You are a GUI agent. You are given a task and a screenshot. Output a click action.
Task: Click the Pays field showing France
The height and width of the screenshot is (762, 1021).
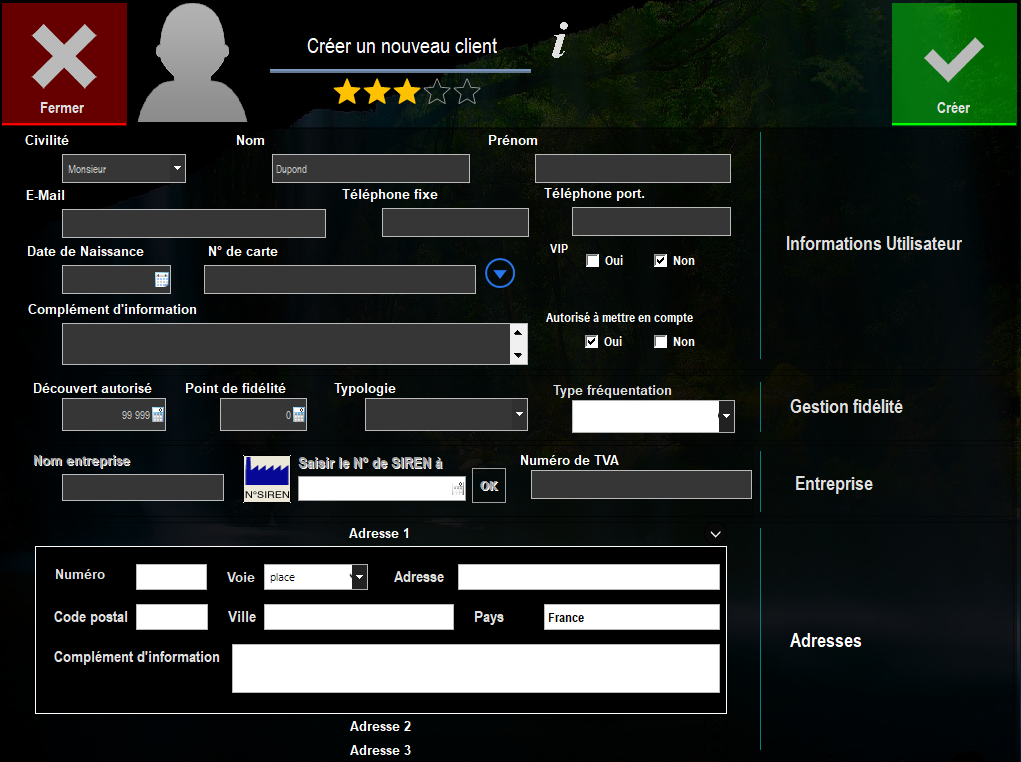click(x=632, y=617)
